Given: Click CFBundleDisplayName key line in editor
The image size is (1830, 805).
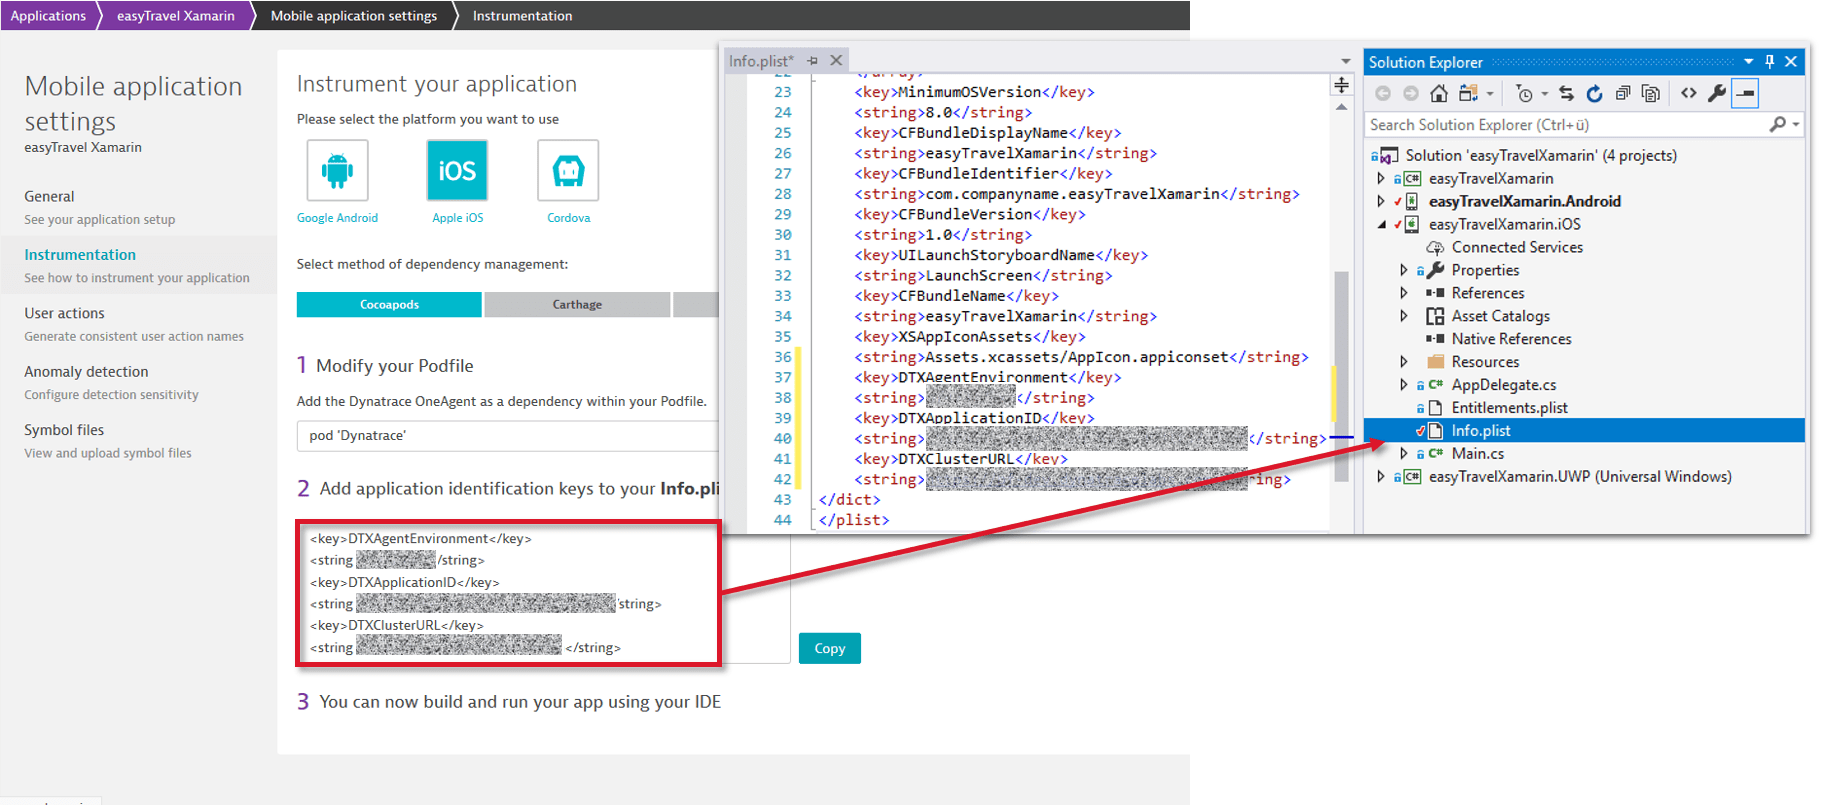Looking at the screenshot, I should pos(987,133).
